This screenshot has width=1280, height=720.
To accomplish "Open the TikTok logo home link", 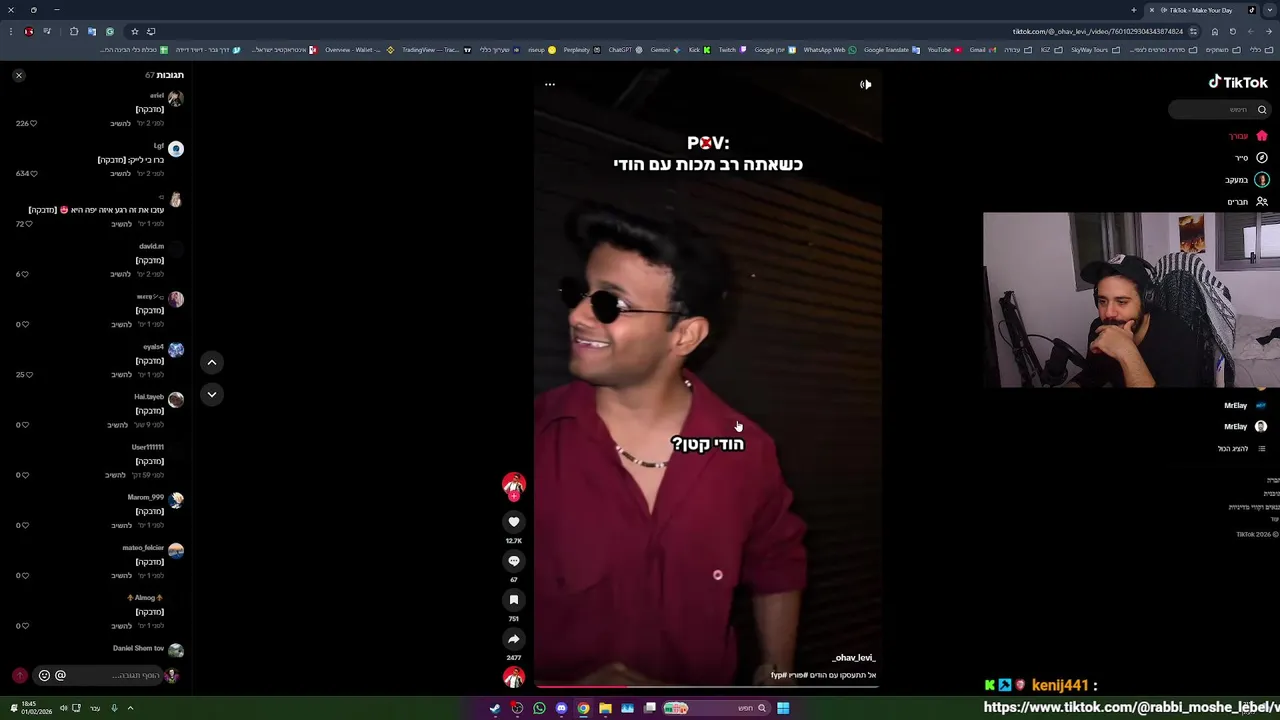I will (1238, 83).
